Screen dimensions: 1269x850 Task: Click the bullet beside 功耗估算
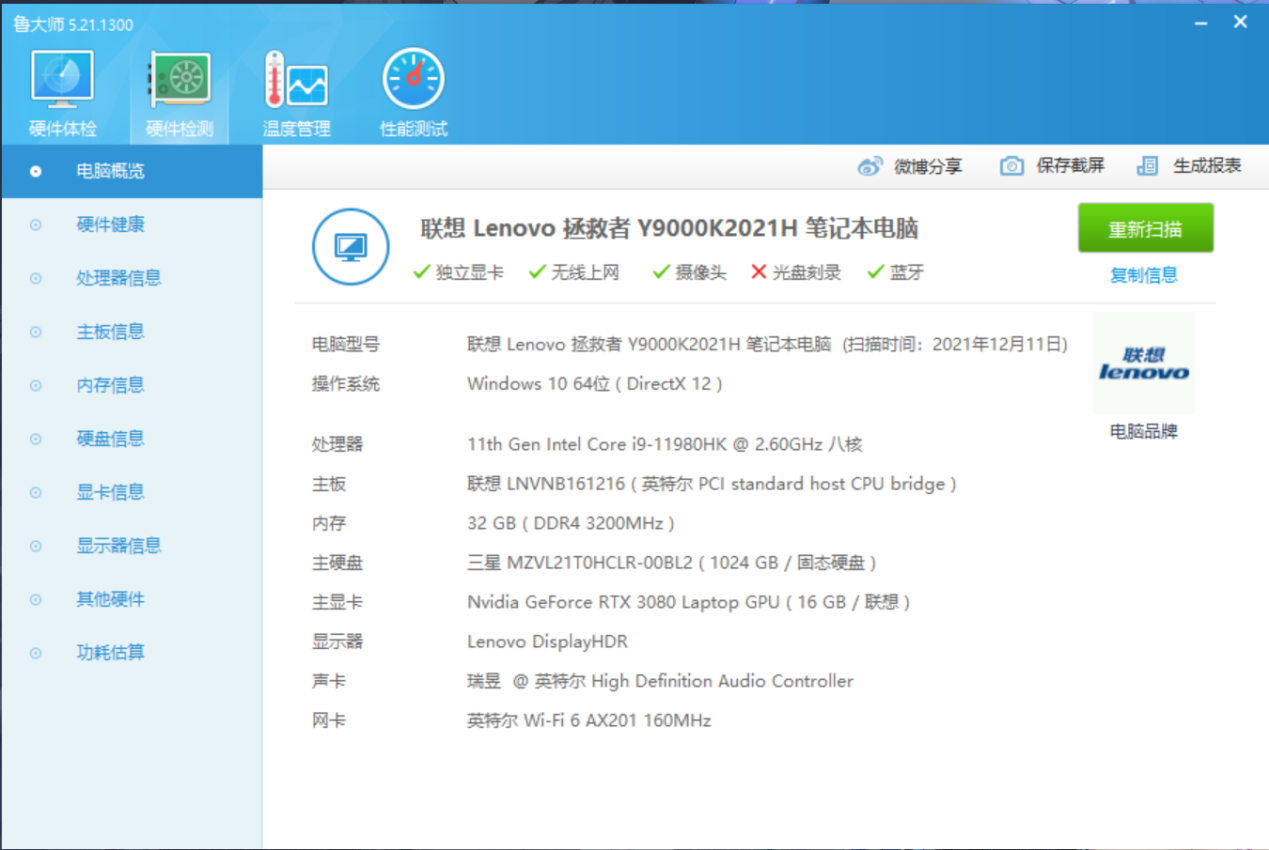36,653
